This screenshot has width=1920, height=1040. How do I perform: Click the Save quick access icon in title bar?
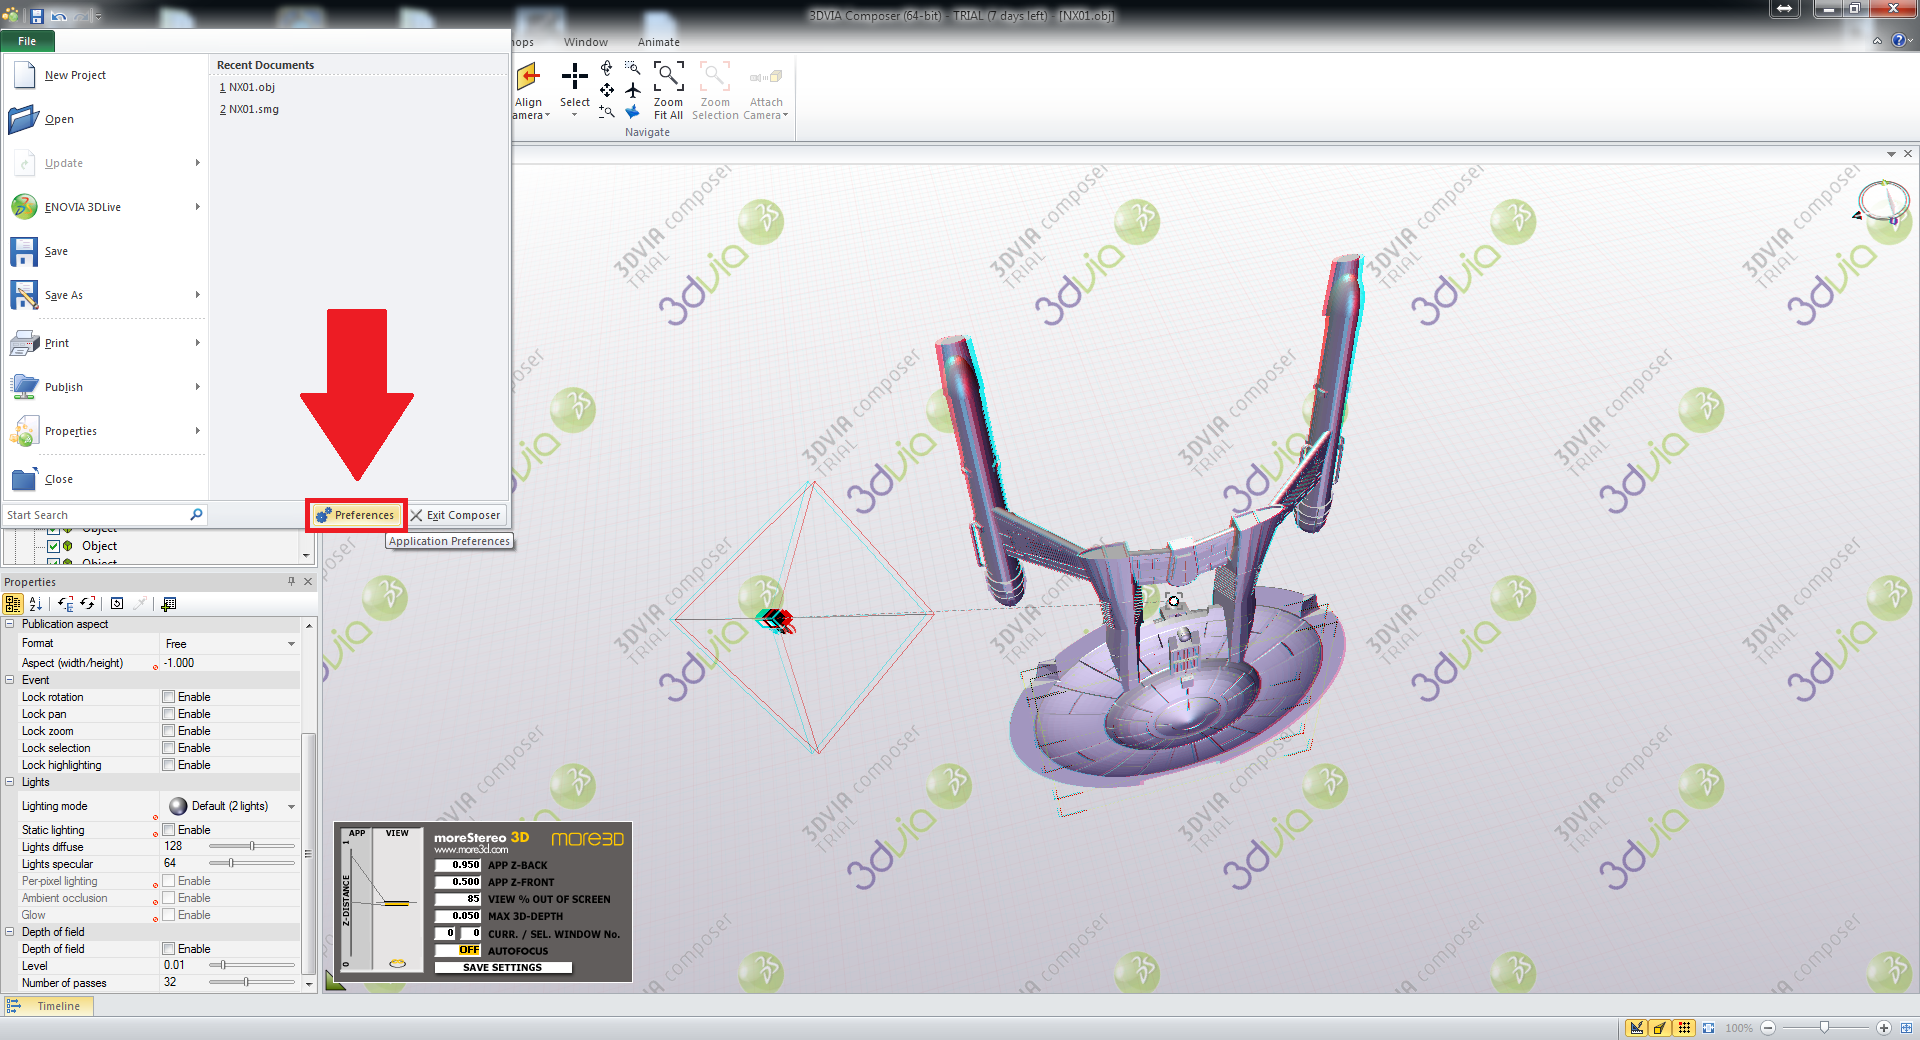37,16
